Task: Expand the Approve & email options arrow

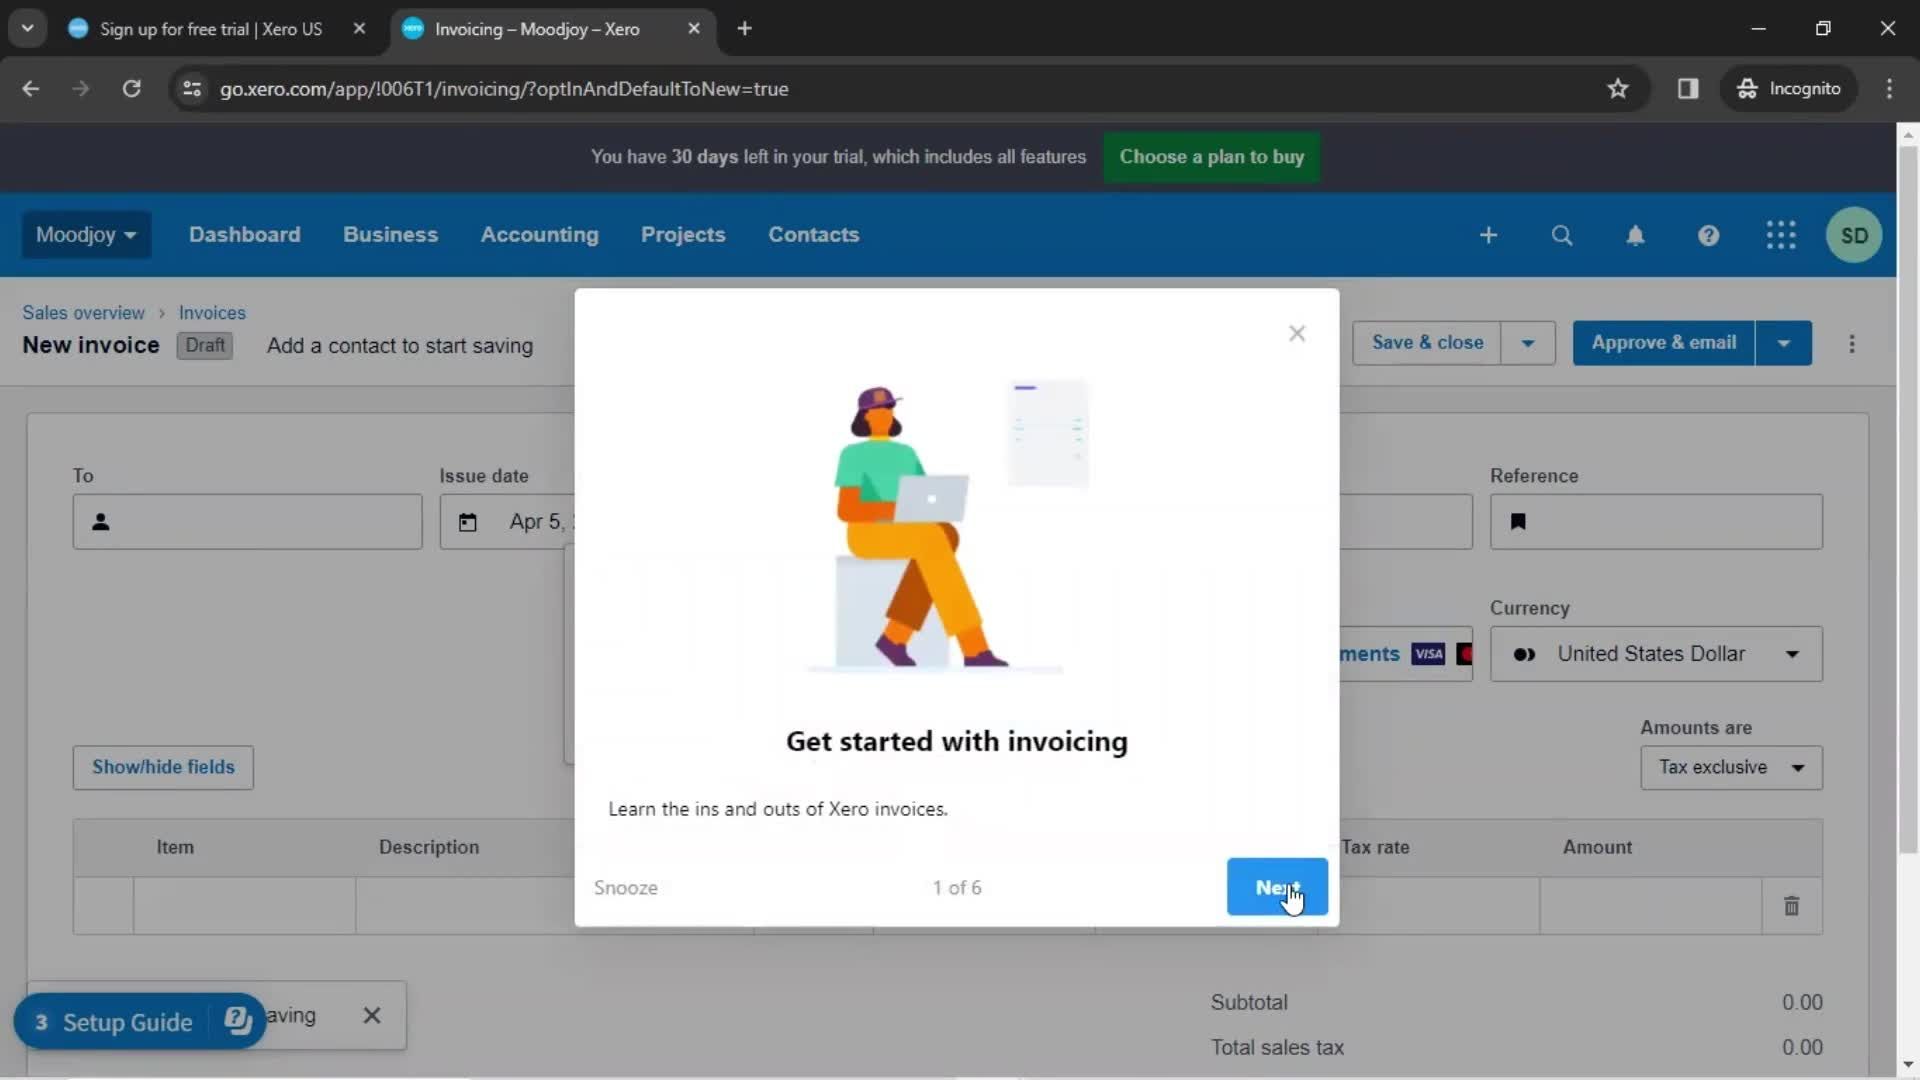Action: 1784,343
